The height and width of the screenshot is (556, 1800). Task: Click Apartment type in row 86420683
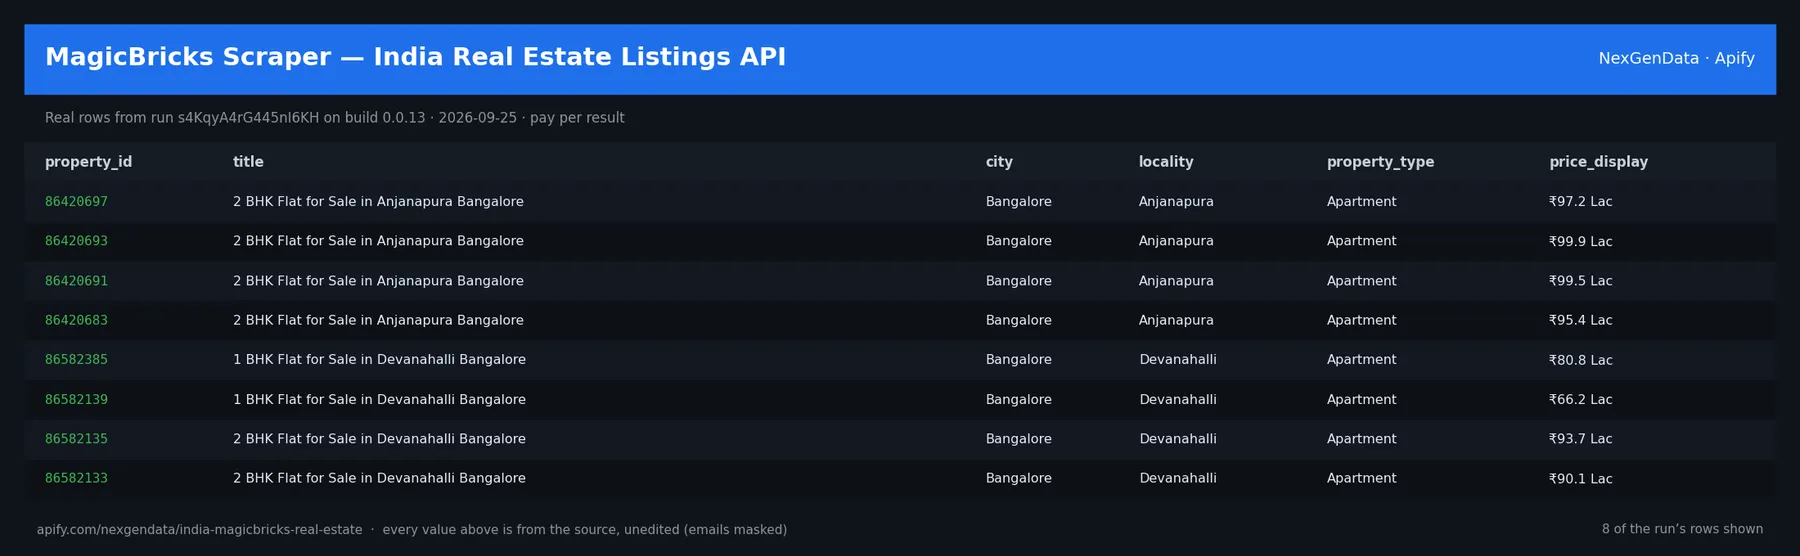1361,320
